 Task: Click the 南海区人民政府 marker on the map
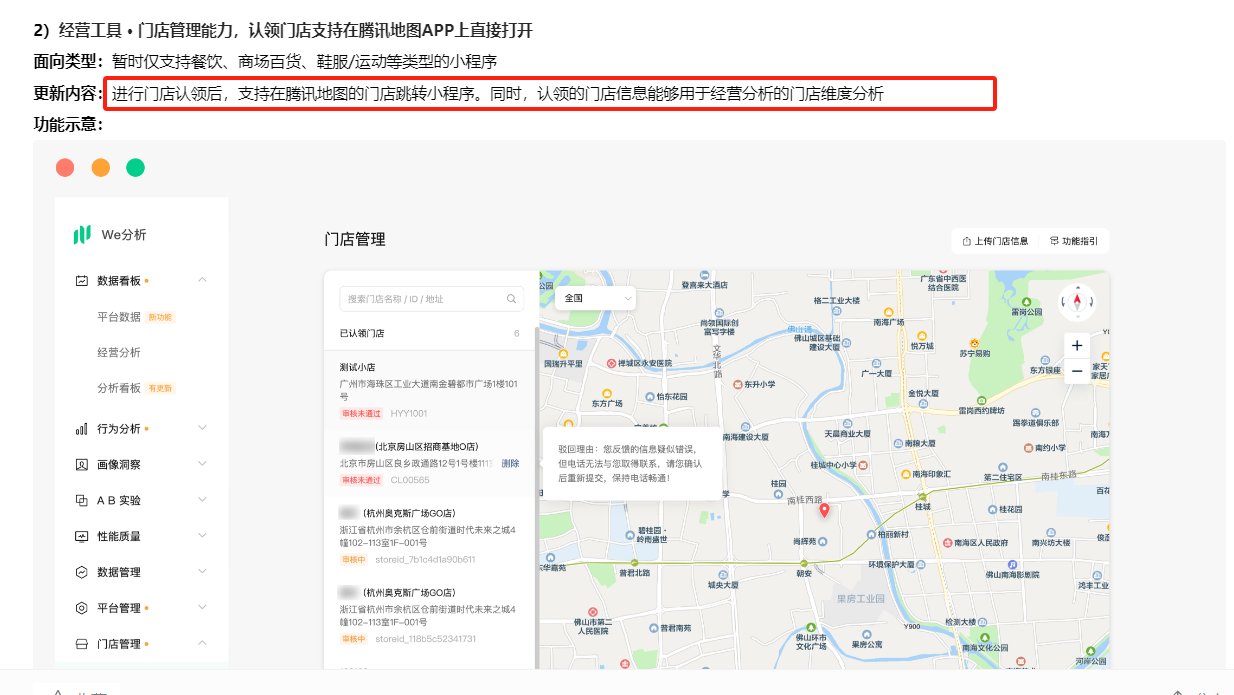pyautogui.click(x=946, y=543)
